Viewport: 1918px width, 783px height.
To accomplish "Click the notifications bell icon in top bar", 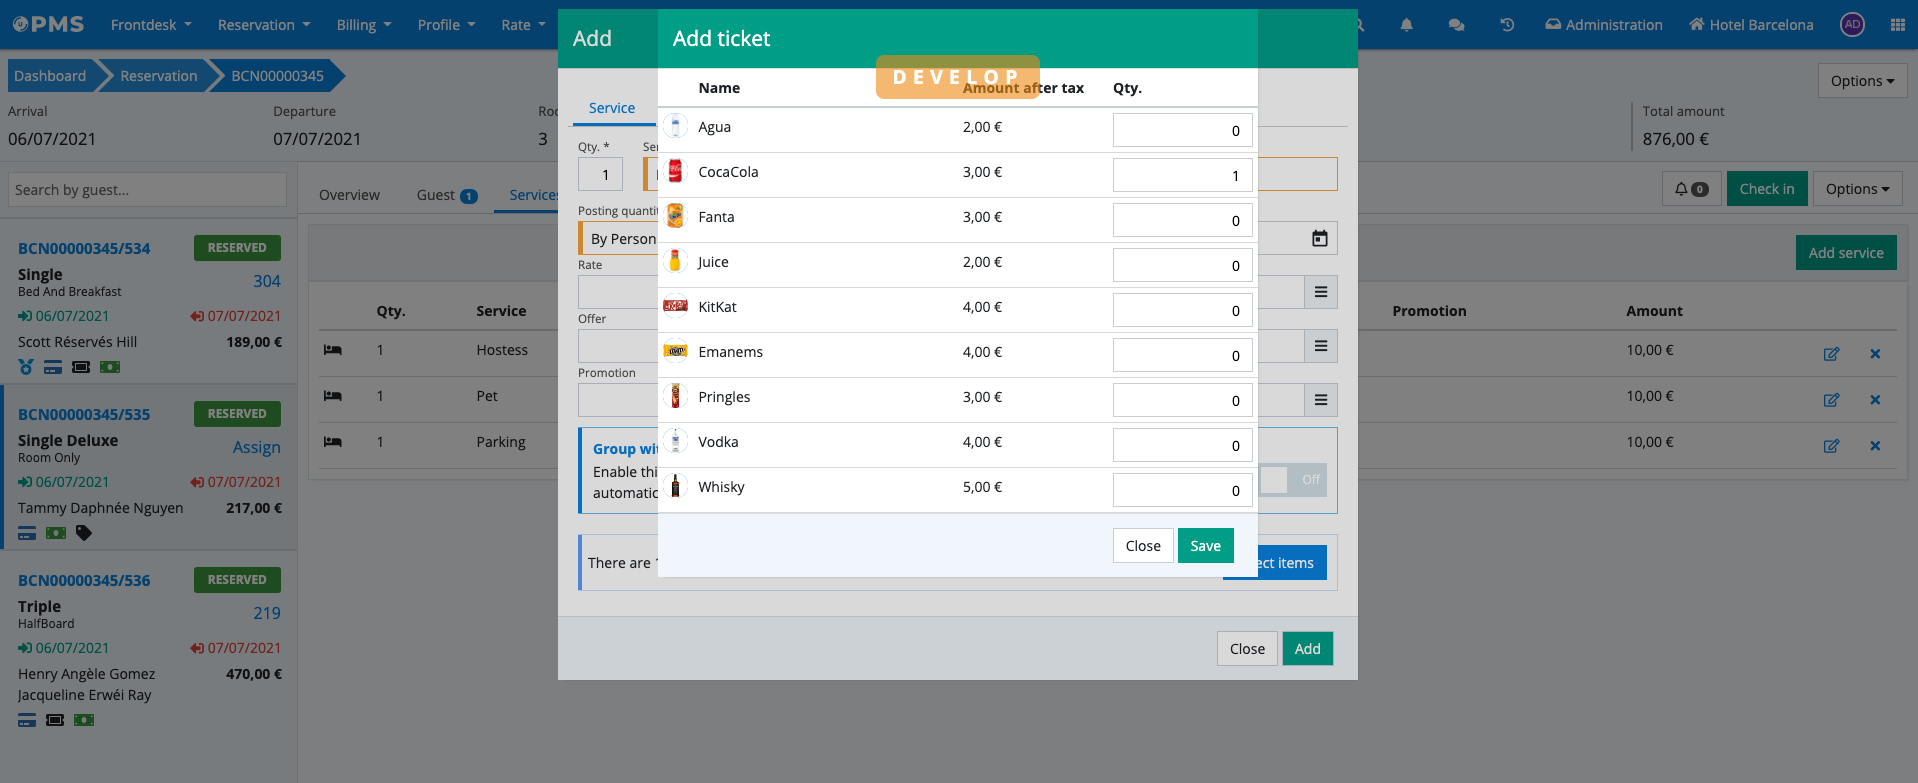I will [x=1406, y=25].
